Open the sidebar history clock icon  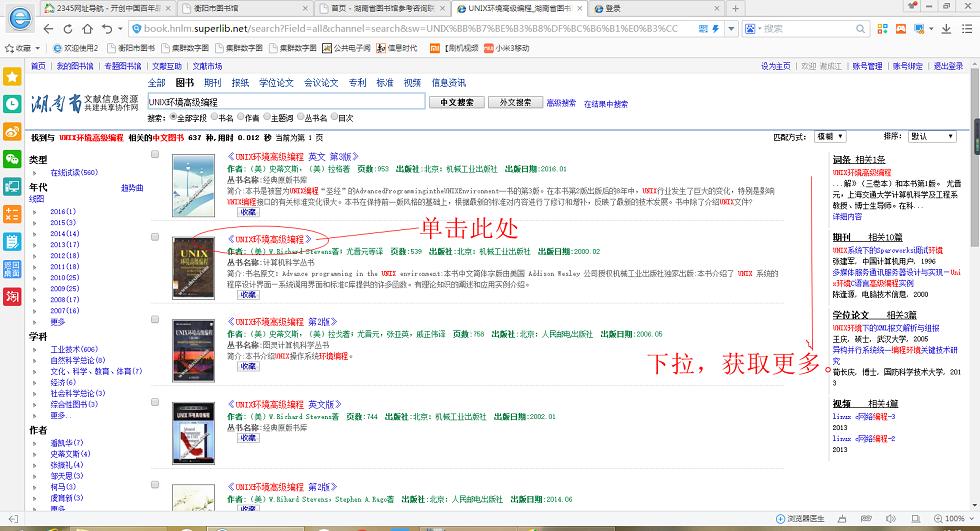pos(12,104)
